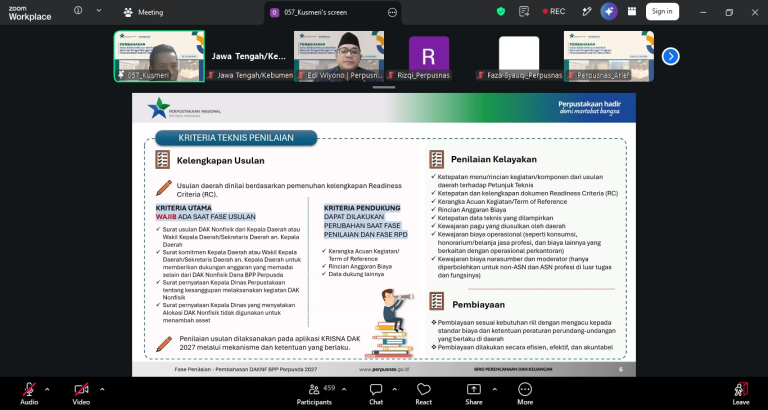
Task: Open the meeting info icon
Action: coord(78,10)
